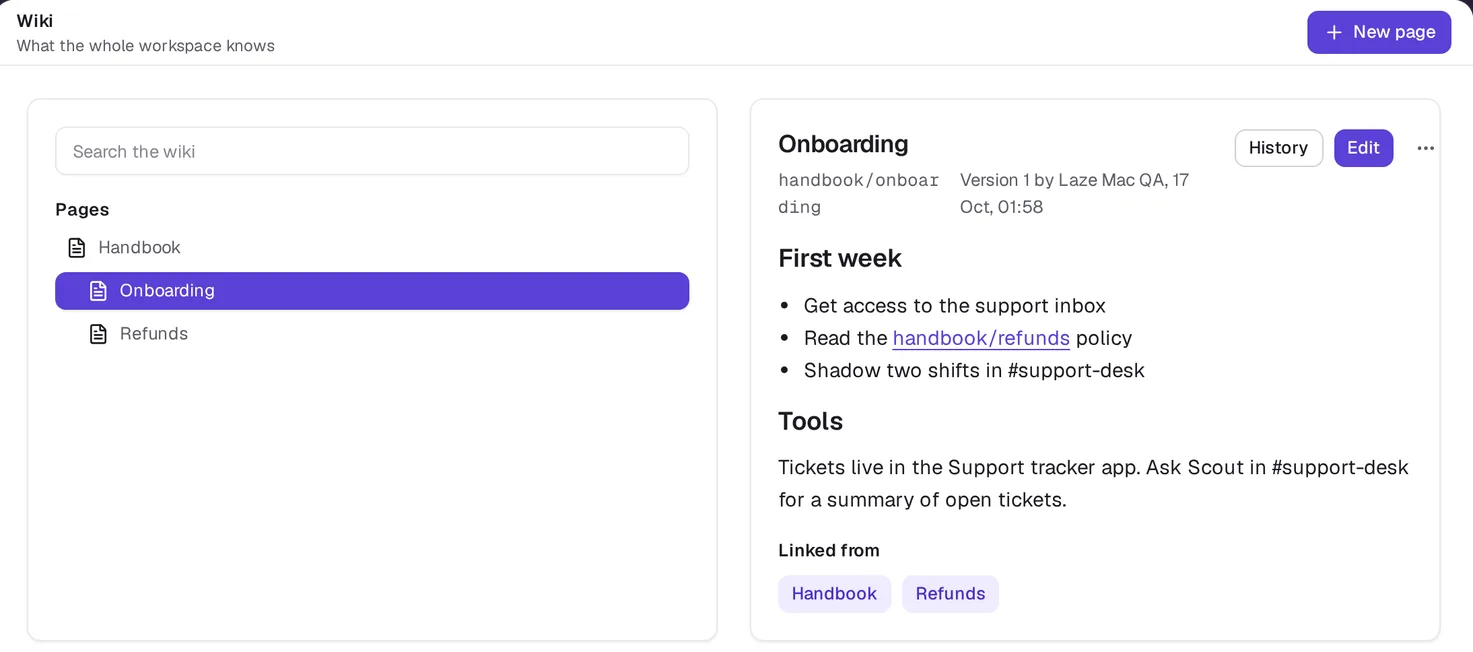
Task: Click the Onboarding page document icon
Action: (98, 291)
